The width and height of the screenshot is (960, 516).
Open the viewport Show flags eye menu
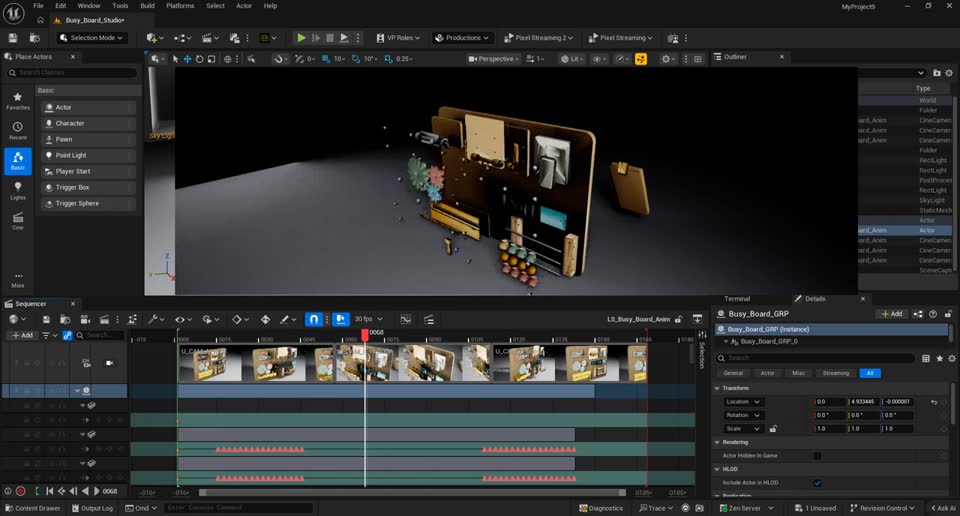tap(599, 59)
